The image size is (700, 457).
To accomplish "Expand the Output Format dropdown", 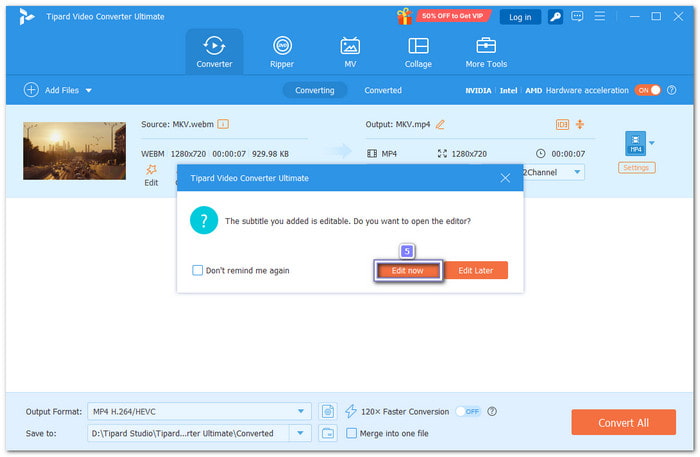I will point(302,411).
